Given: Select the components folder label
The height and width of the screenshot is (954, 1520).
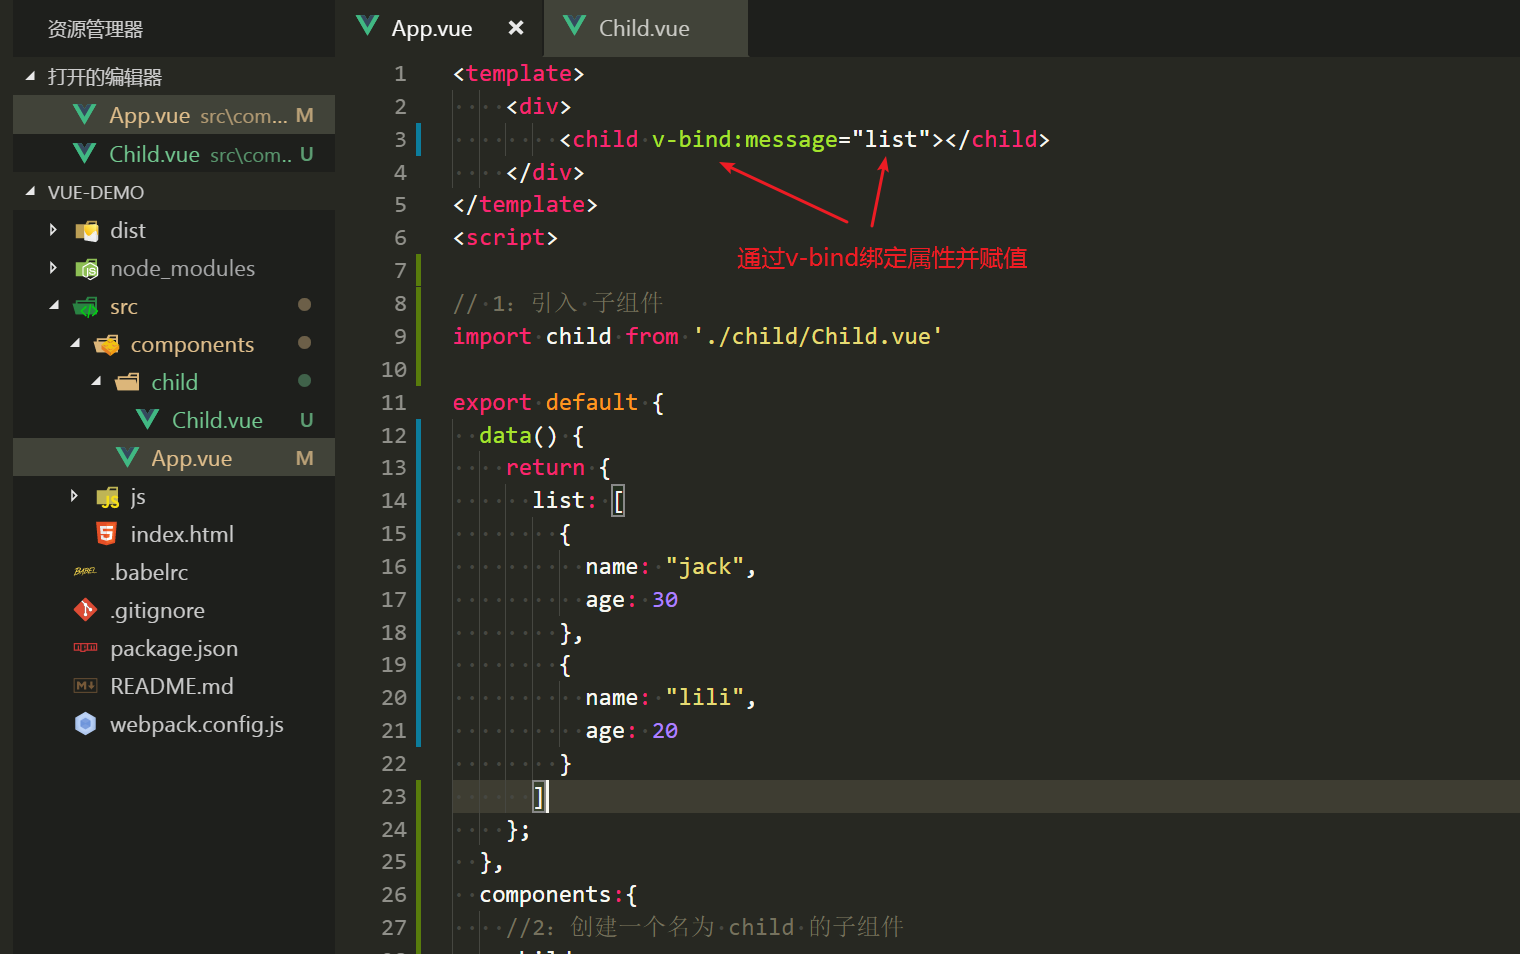Looking at the screenshot, I should coord(192,345).
